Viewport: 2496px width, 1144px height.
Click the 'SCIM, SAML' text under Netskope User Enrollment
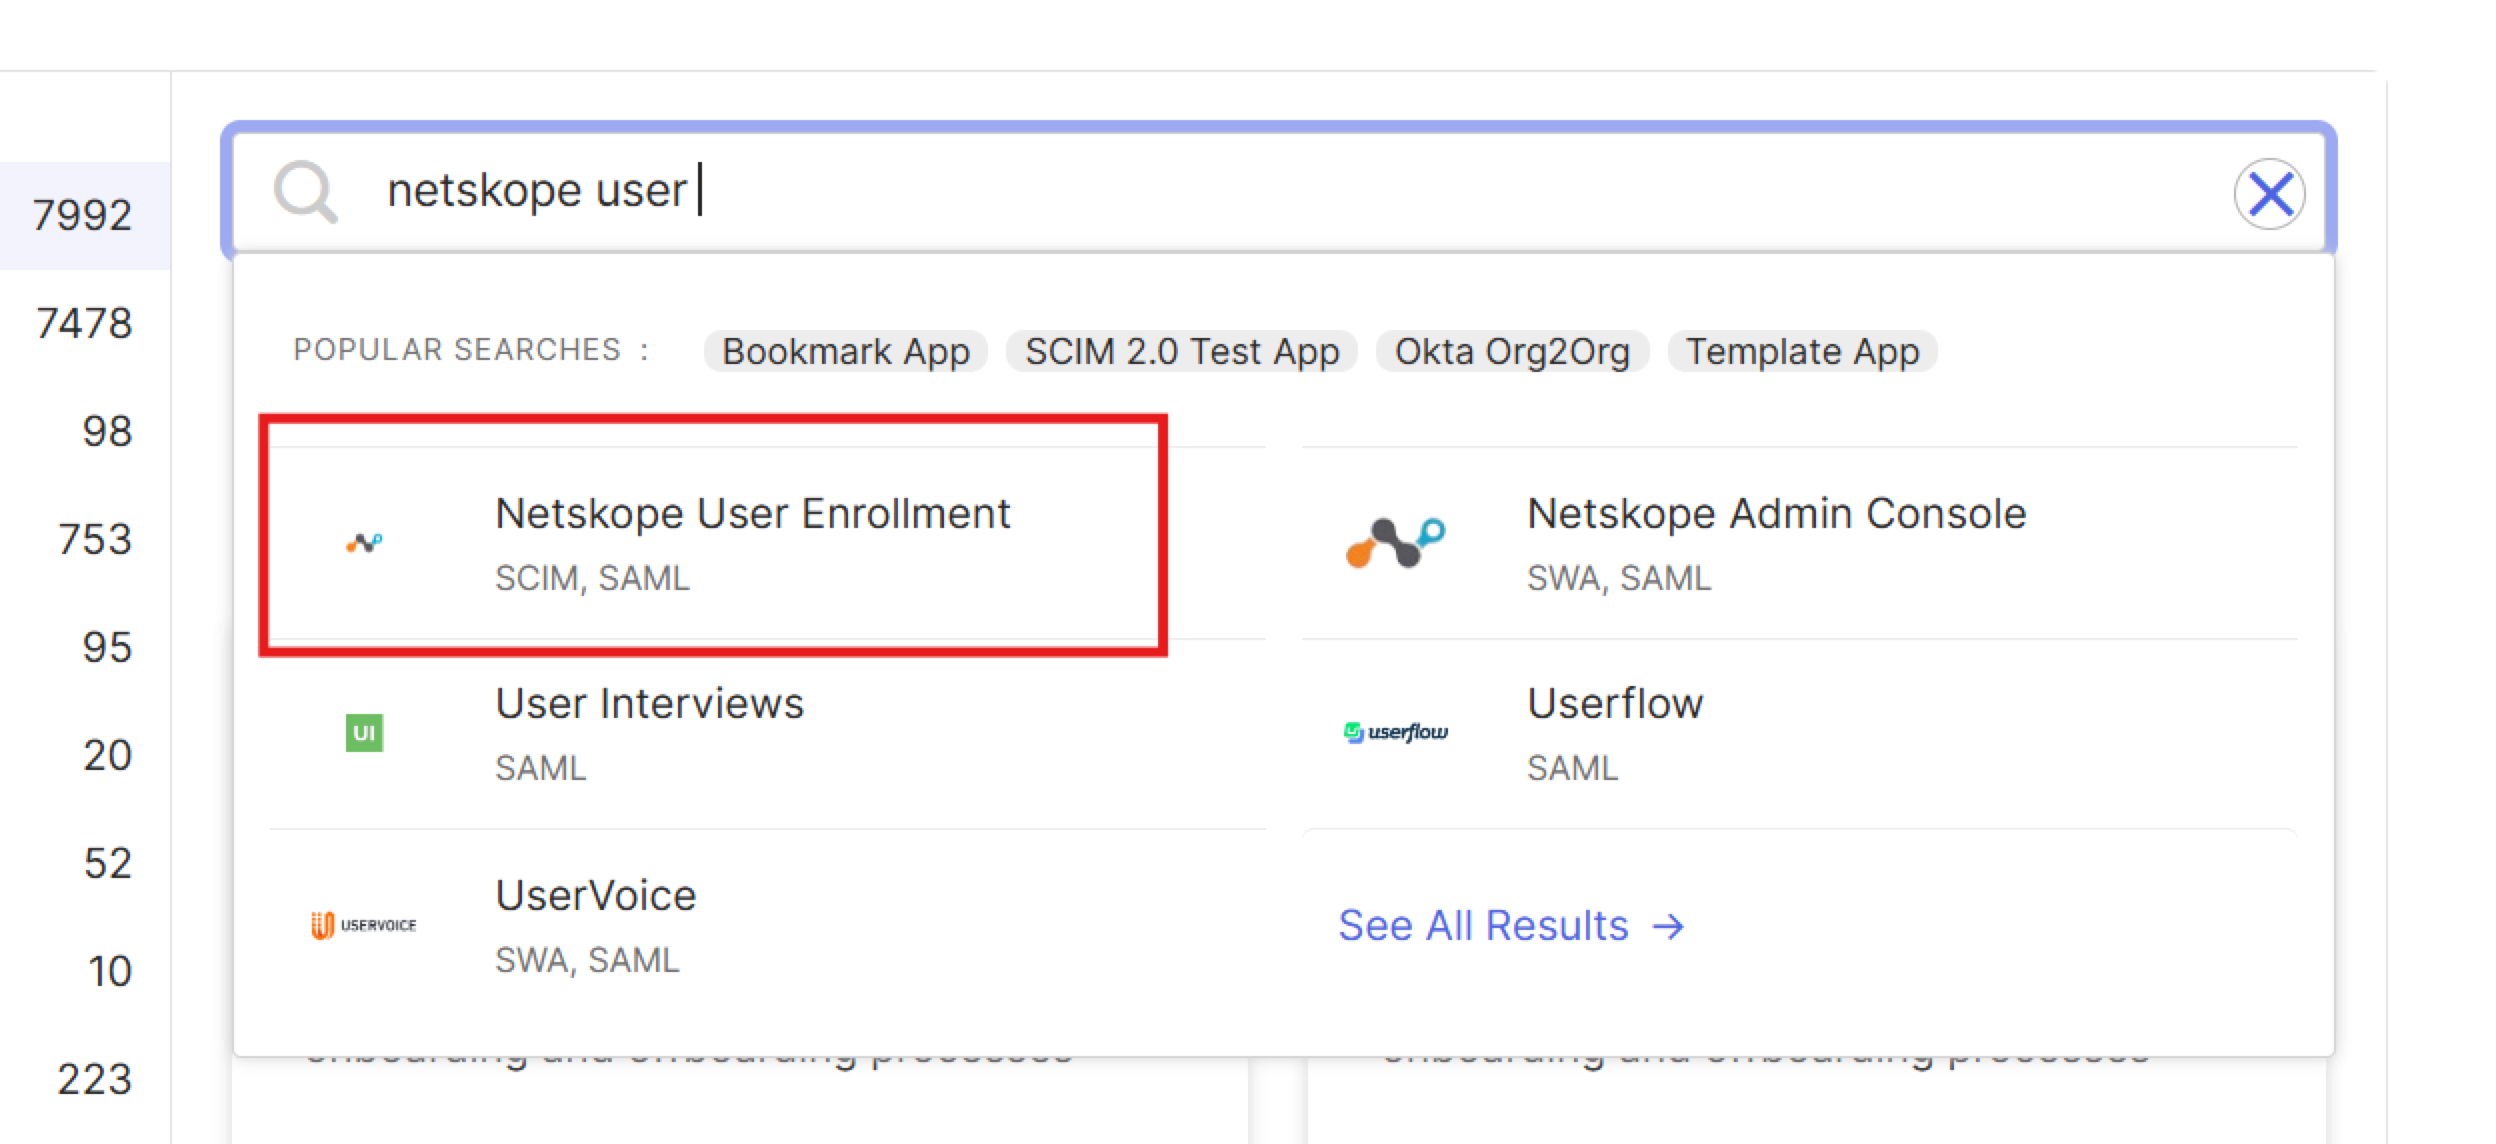592,578
